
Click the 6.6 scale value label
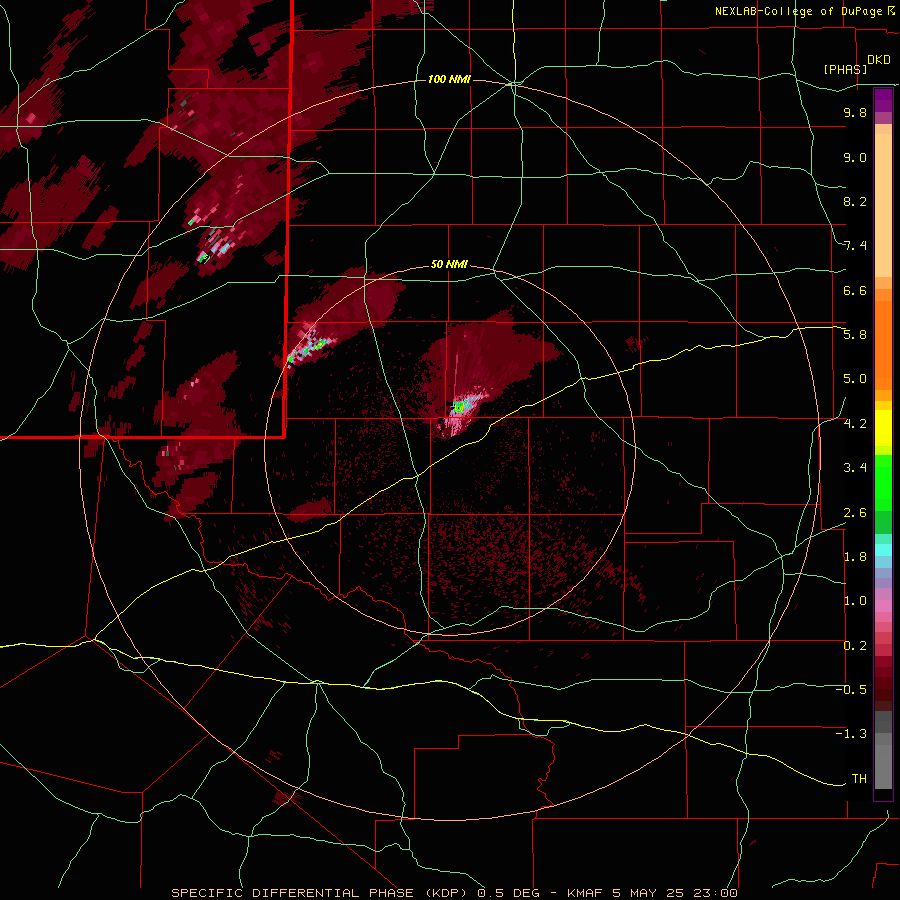point(855,290)
